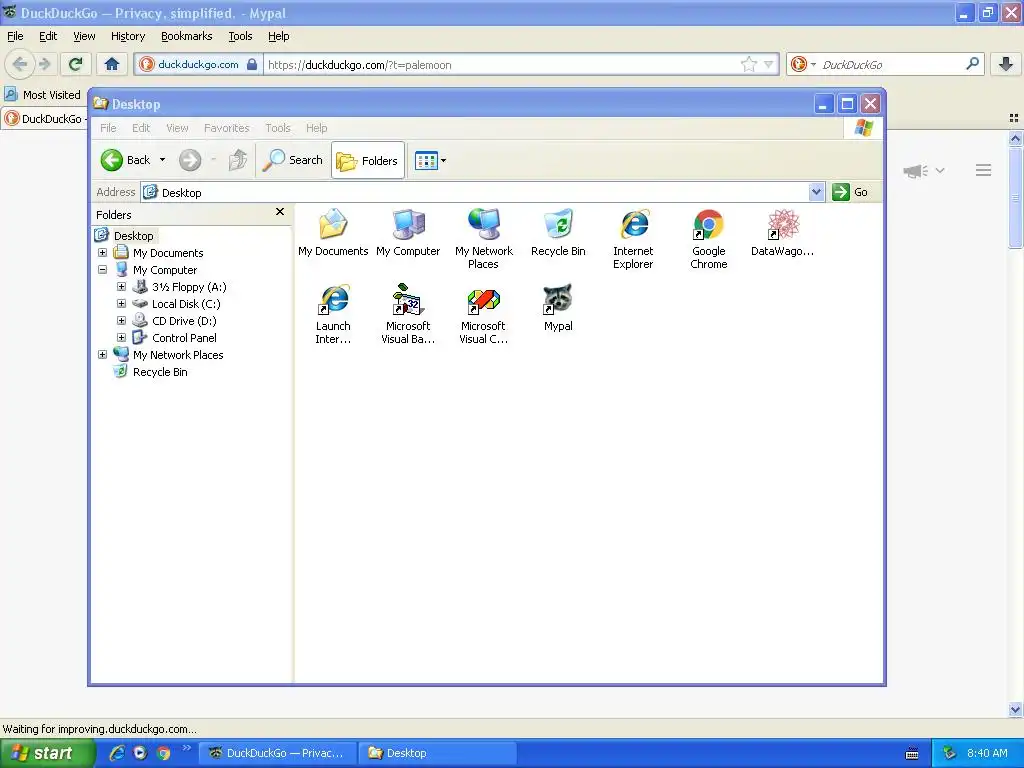The width and height of the screenshot is (1024, 768).
Task: Click the Most Visited bookmark button
Action: click(43, 95)
